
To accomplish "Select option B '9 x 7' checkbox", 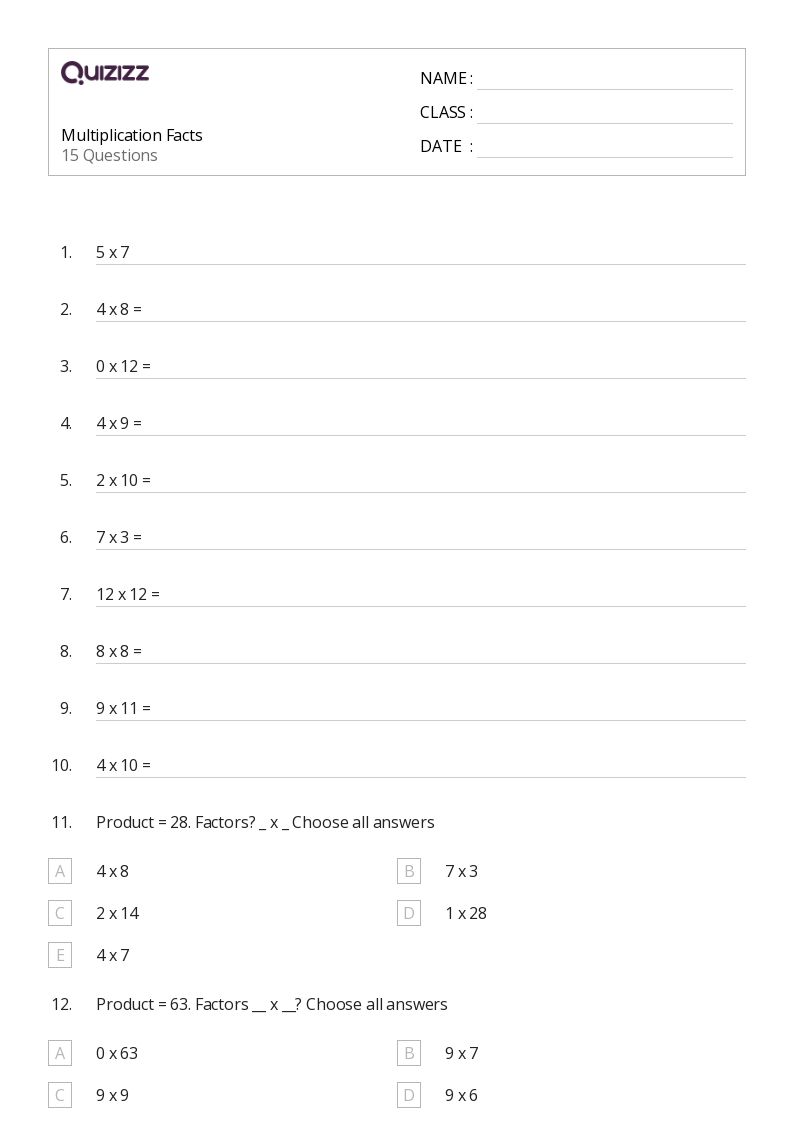I will point(409,1054).
